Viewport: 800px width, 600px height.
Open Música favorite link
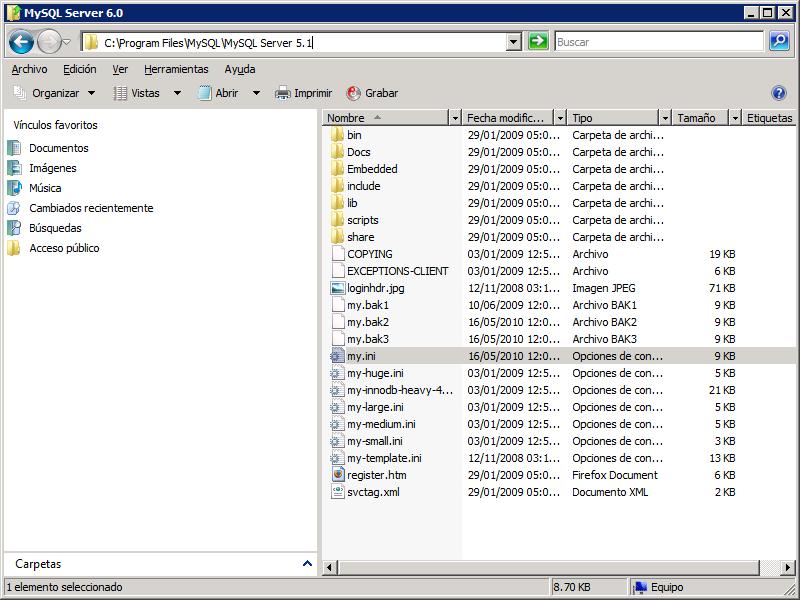pos(45,188)
